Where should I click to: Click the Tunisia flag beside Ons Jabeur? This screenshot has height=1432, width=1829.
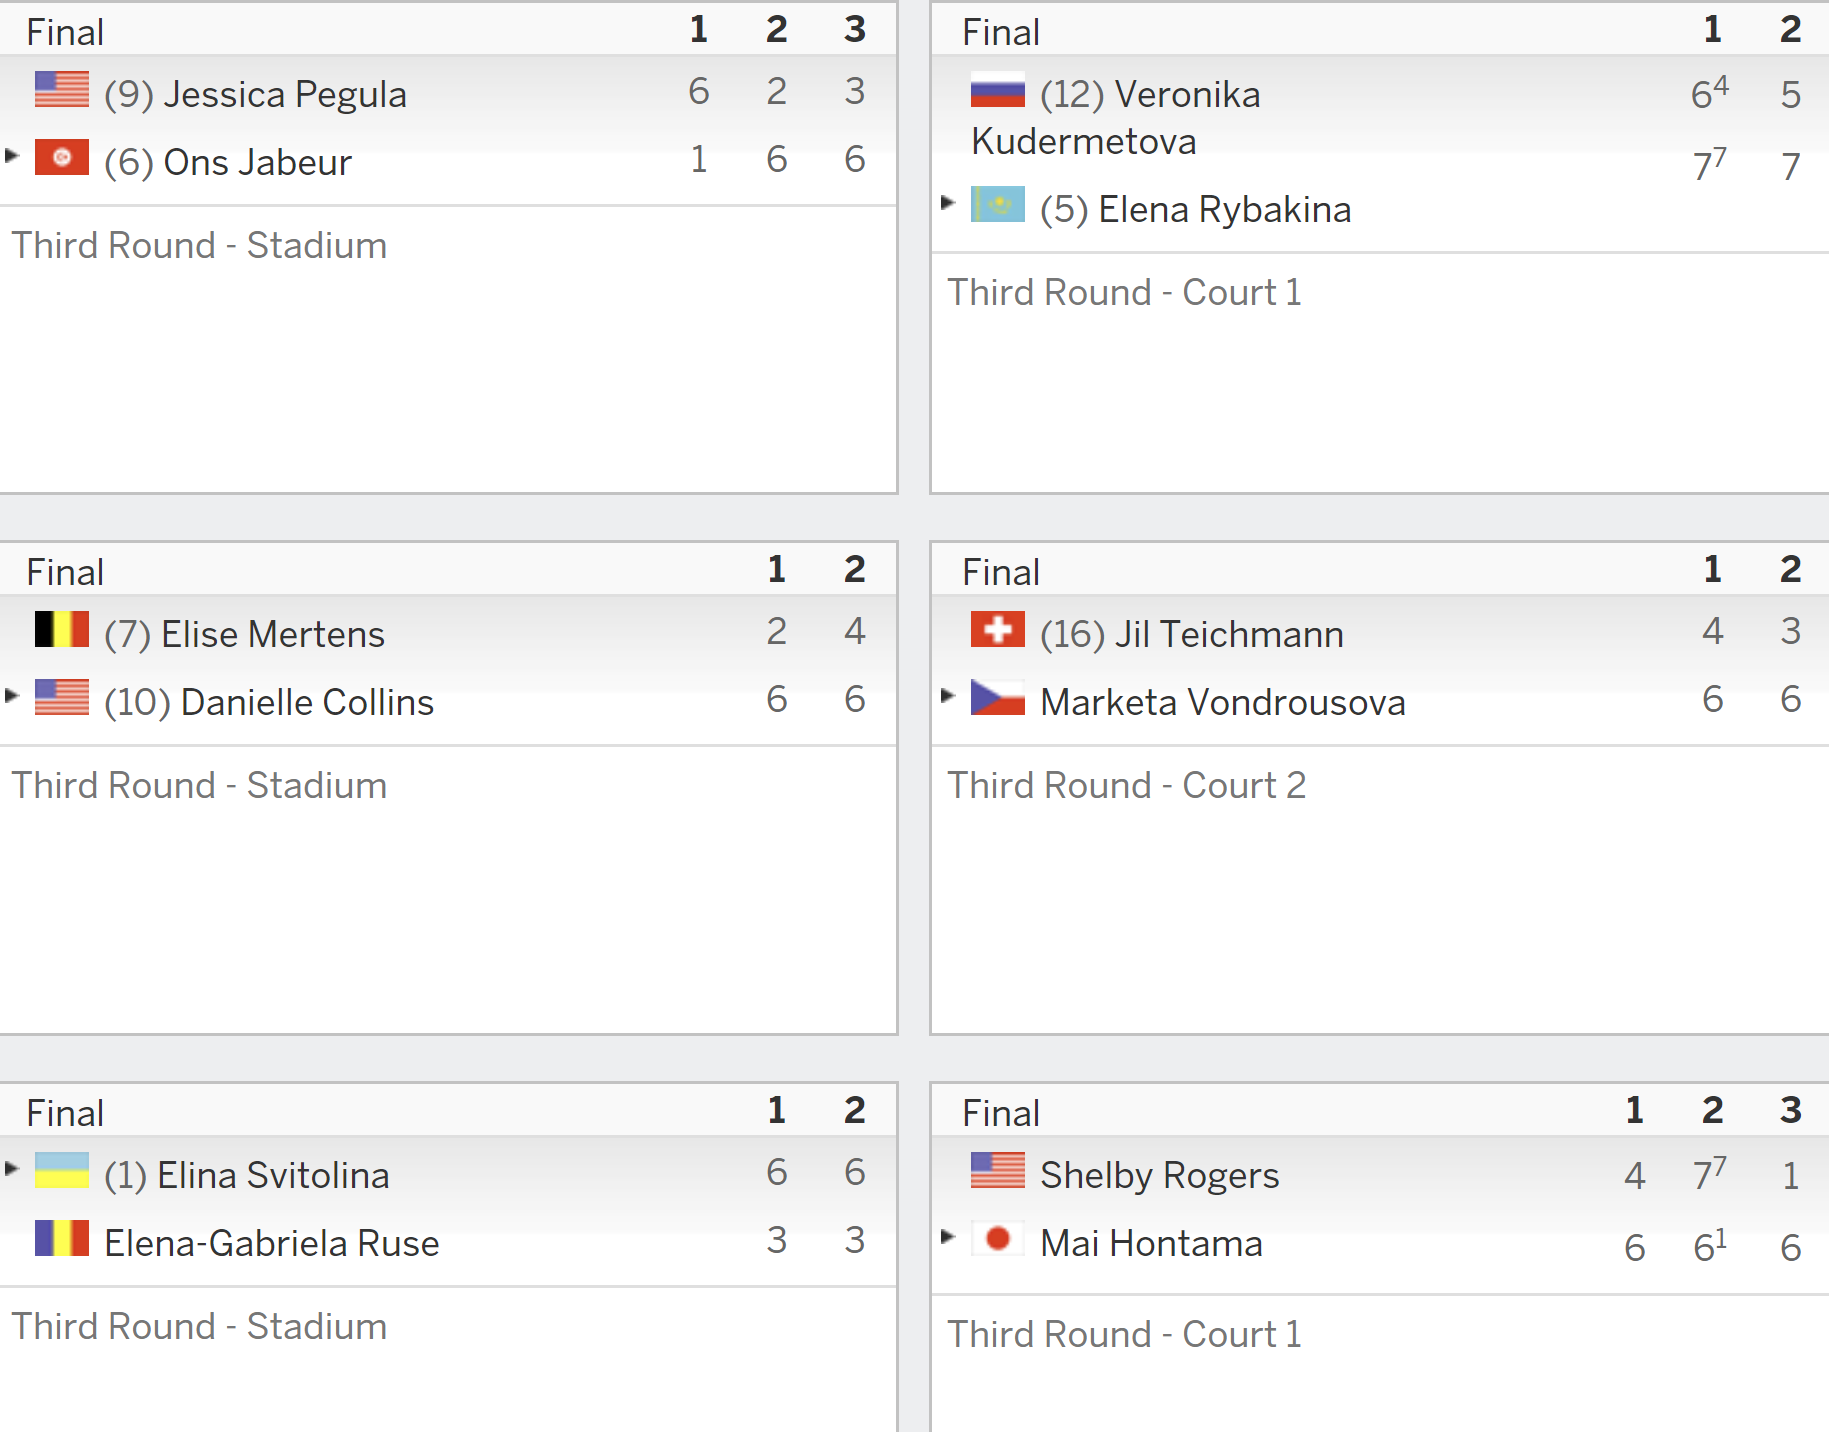[62, 158]
